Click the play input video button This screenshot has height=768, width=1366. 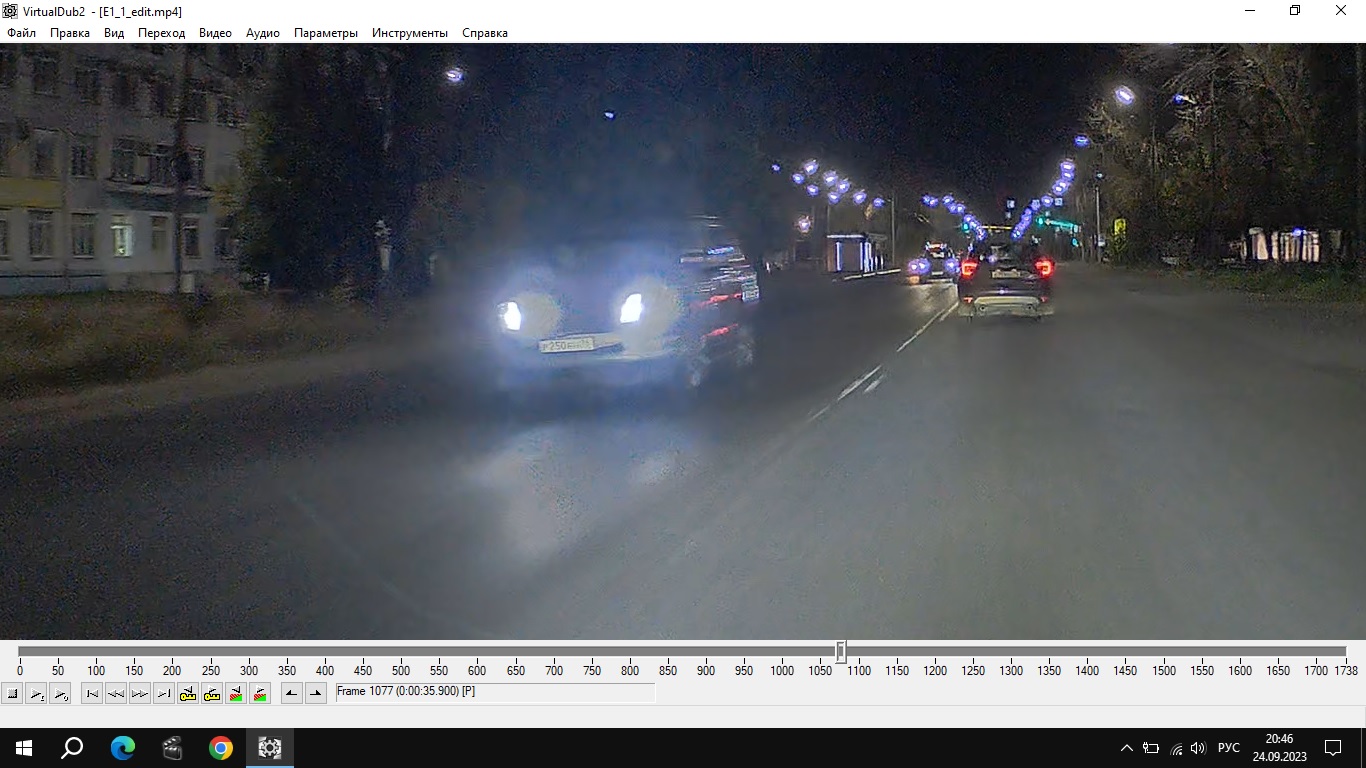pos(37,693)
